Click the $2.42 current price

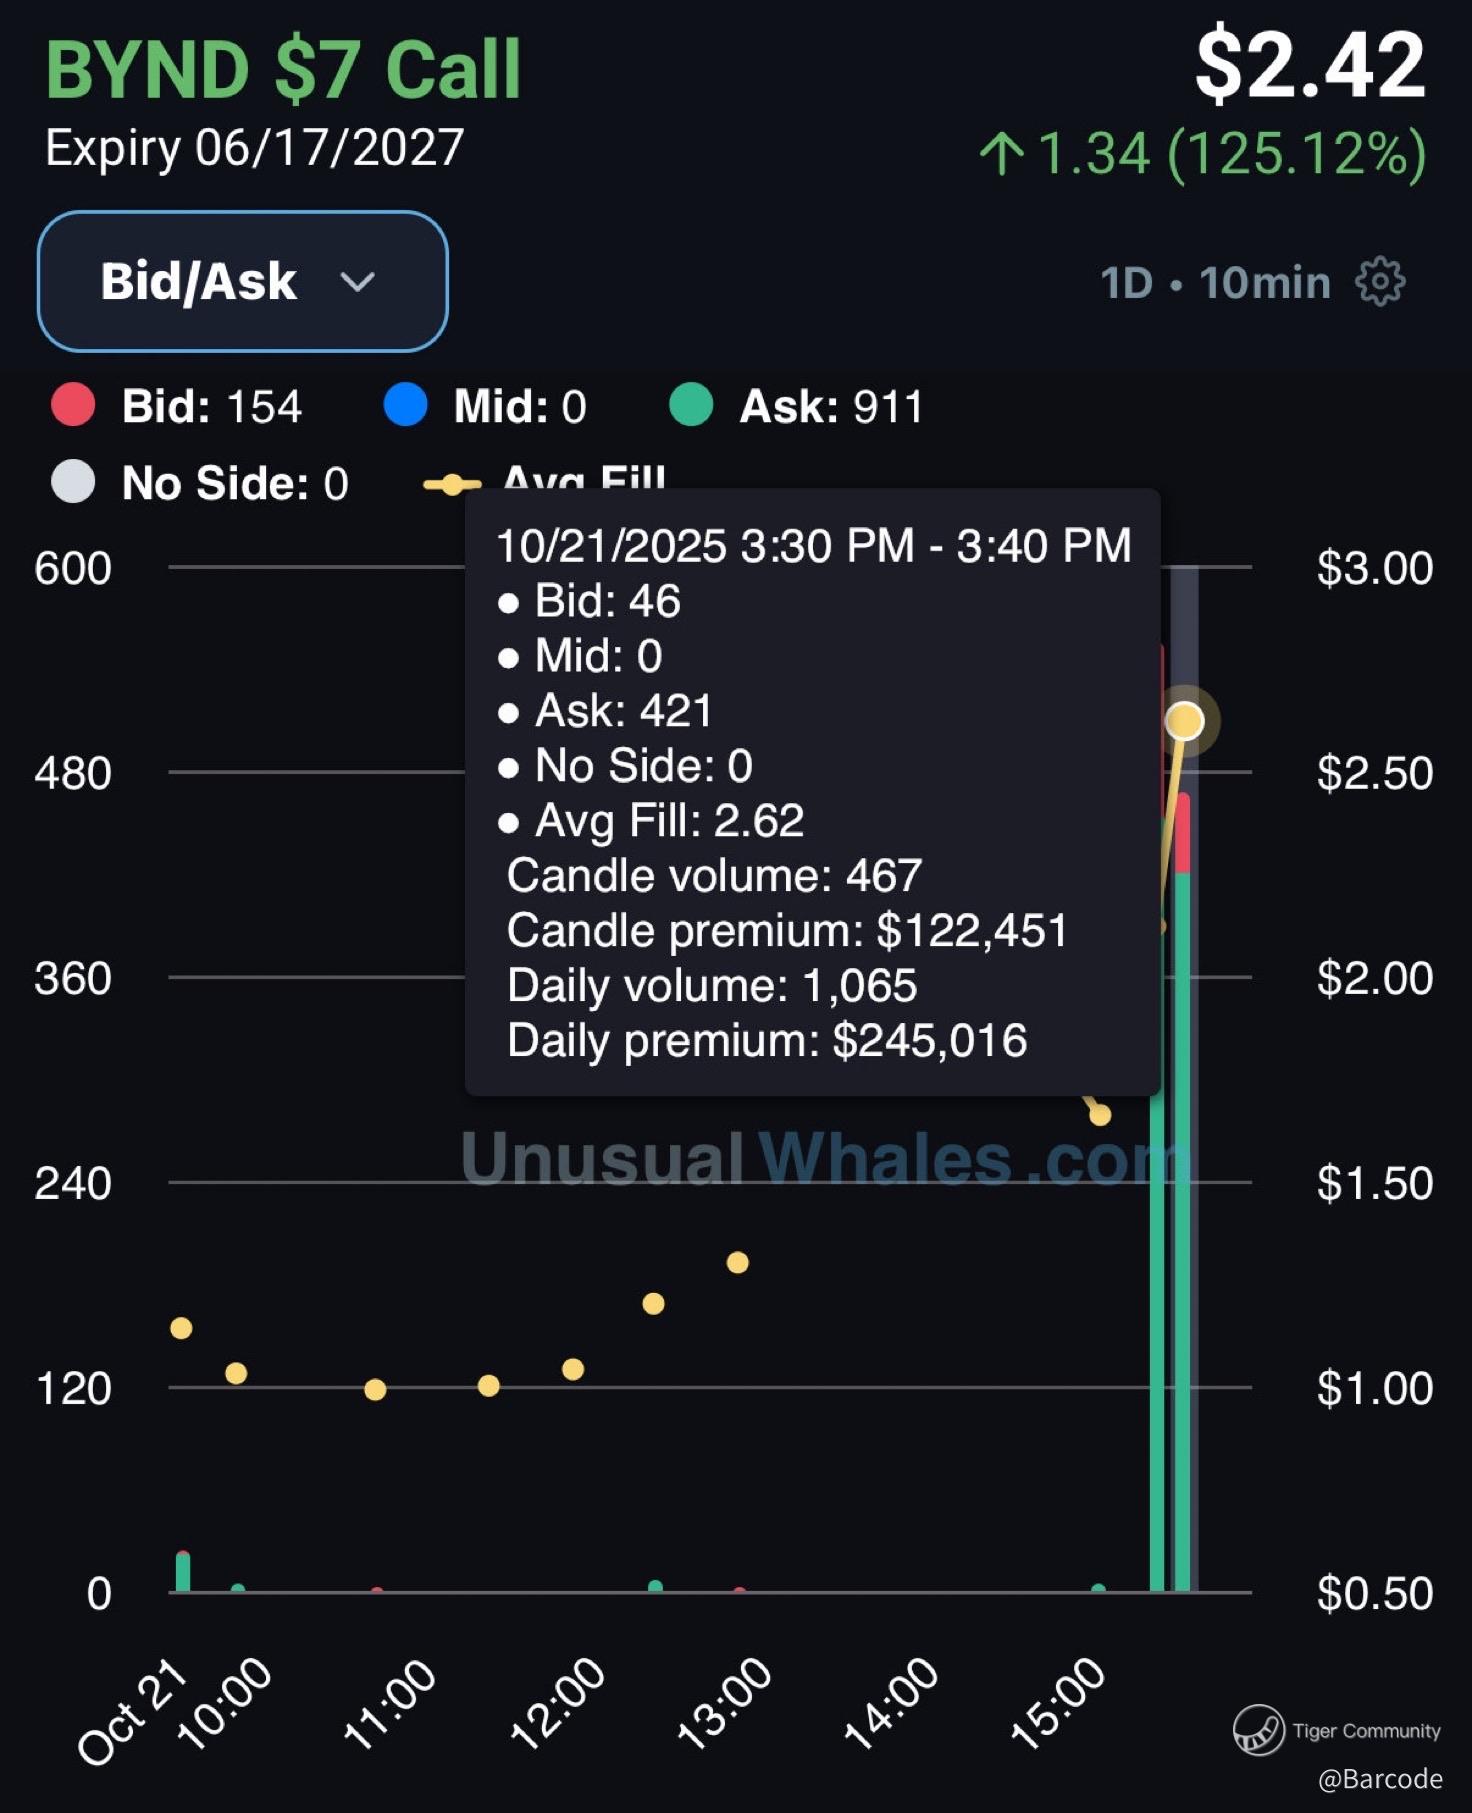pyautogui.click(x=1309, y=66)
